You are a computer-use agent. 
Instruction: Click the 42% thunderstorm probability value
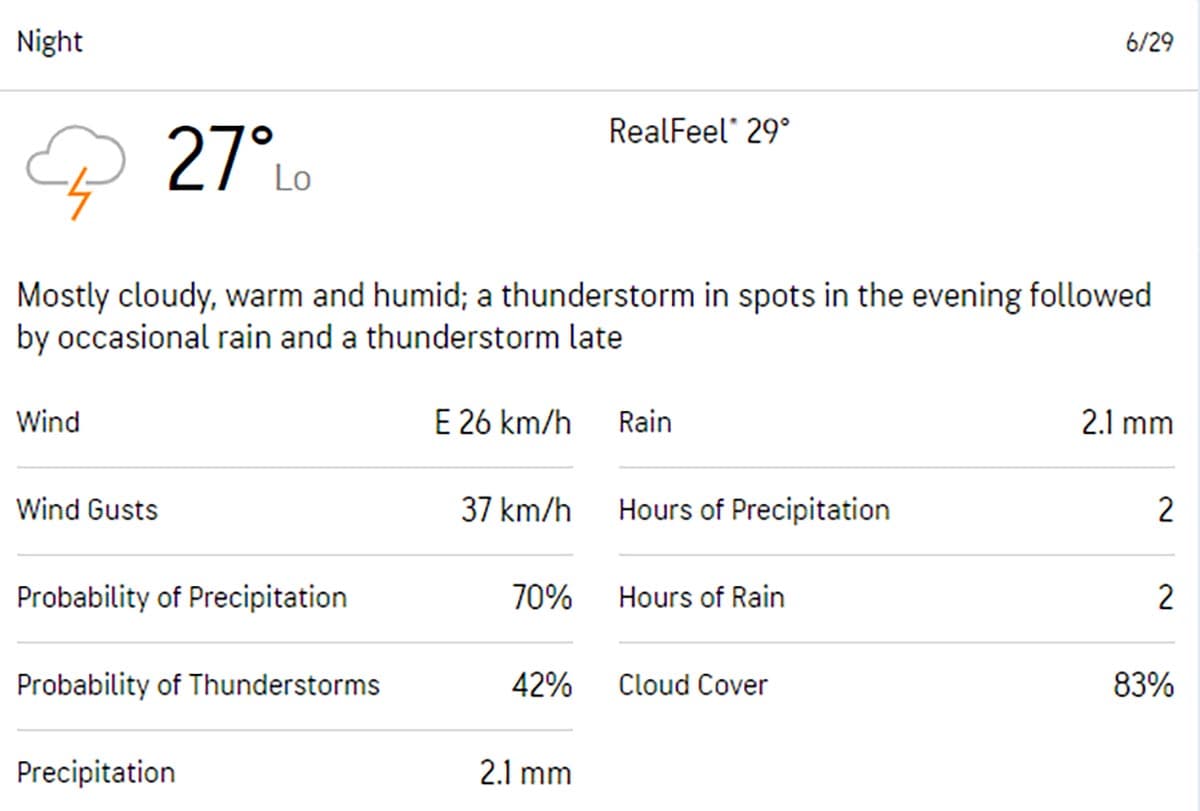tap(541, 685)
